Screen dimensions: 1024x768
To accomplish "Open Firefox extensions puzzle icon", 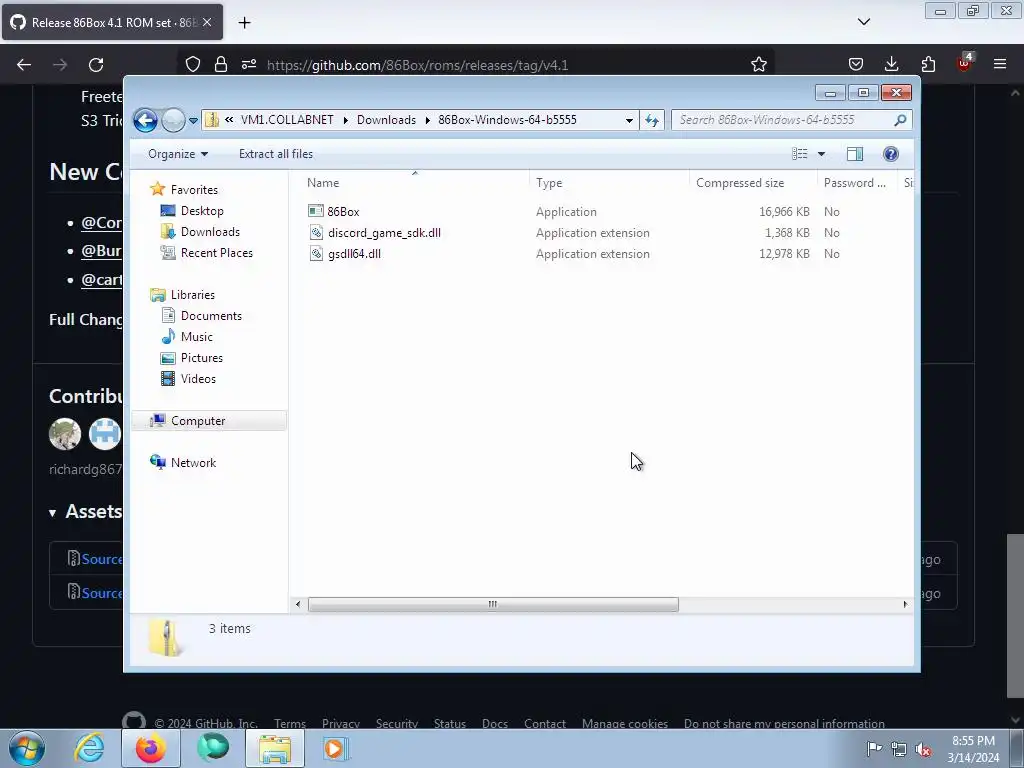I will 928,64.
